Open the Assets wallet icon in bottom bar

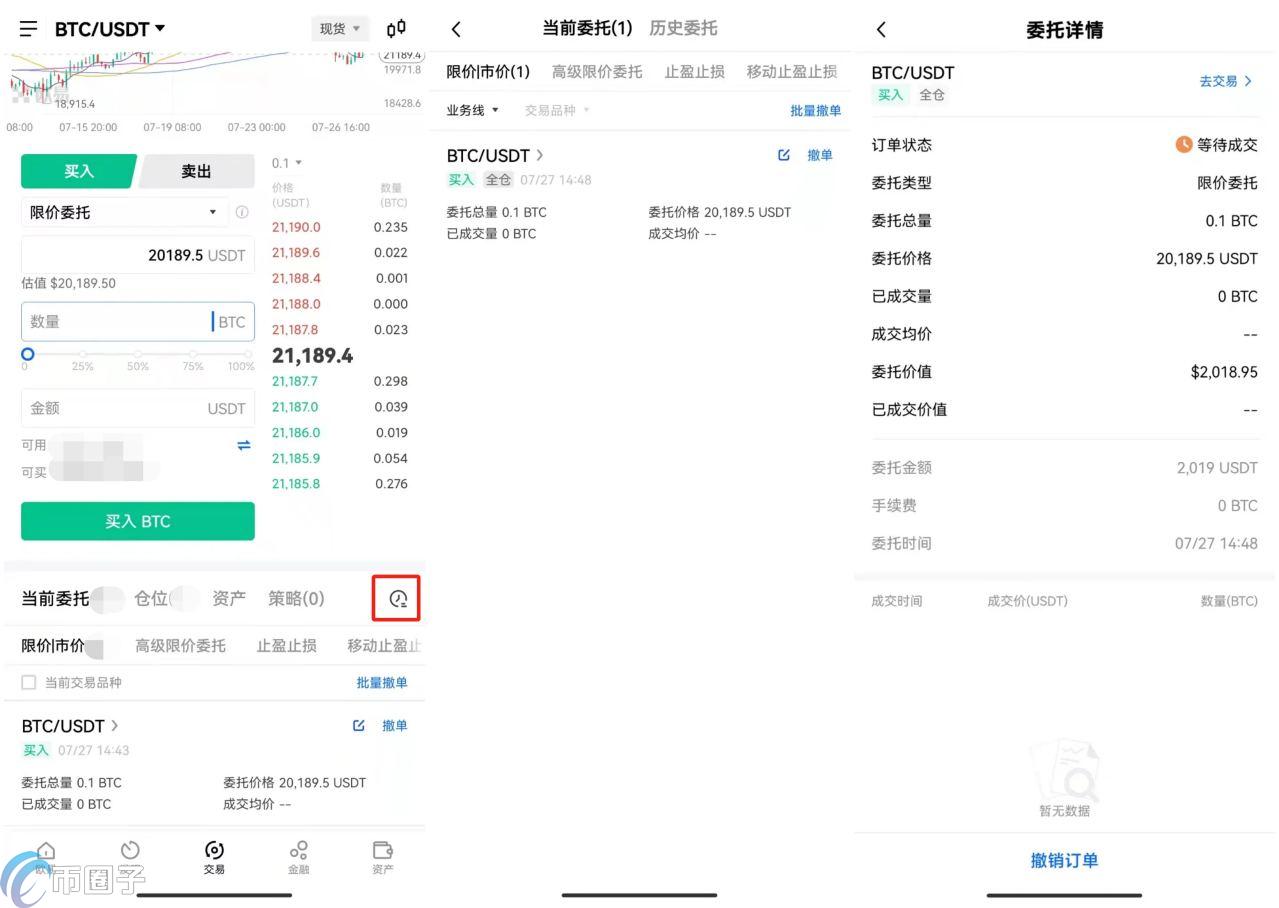click(382, 856)
